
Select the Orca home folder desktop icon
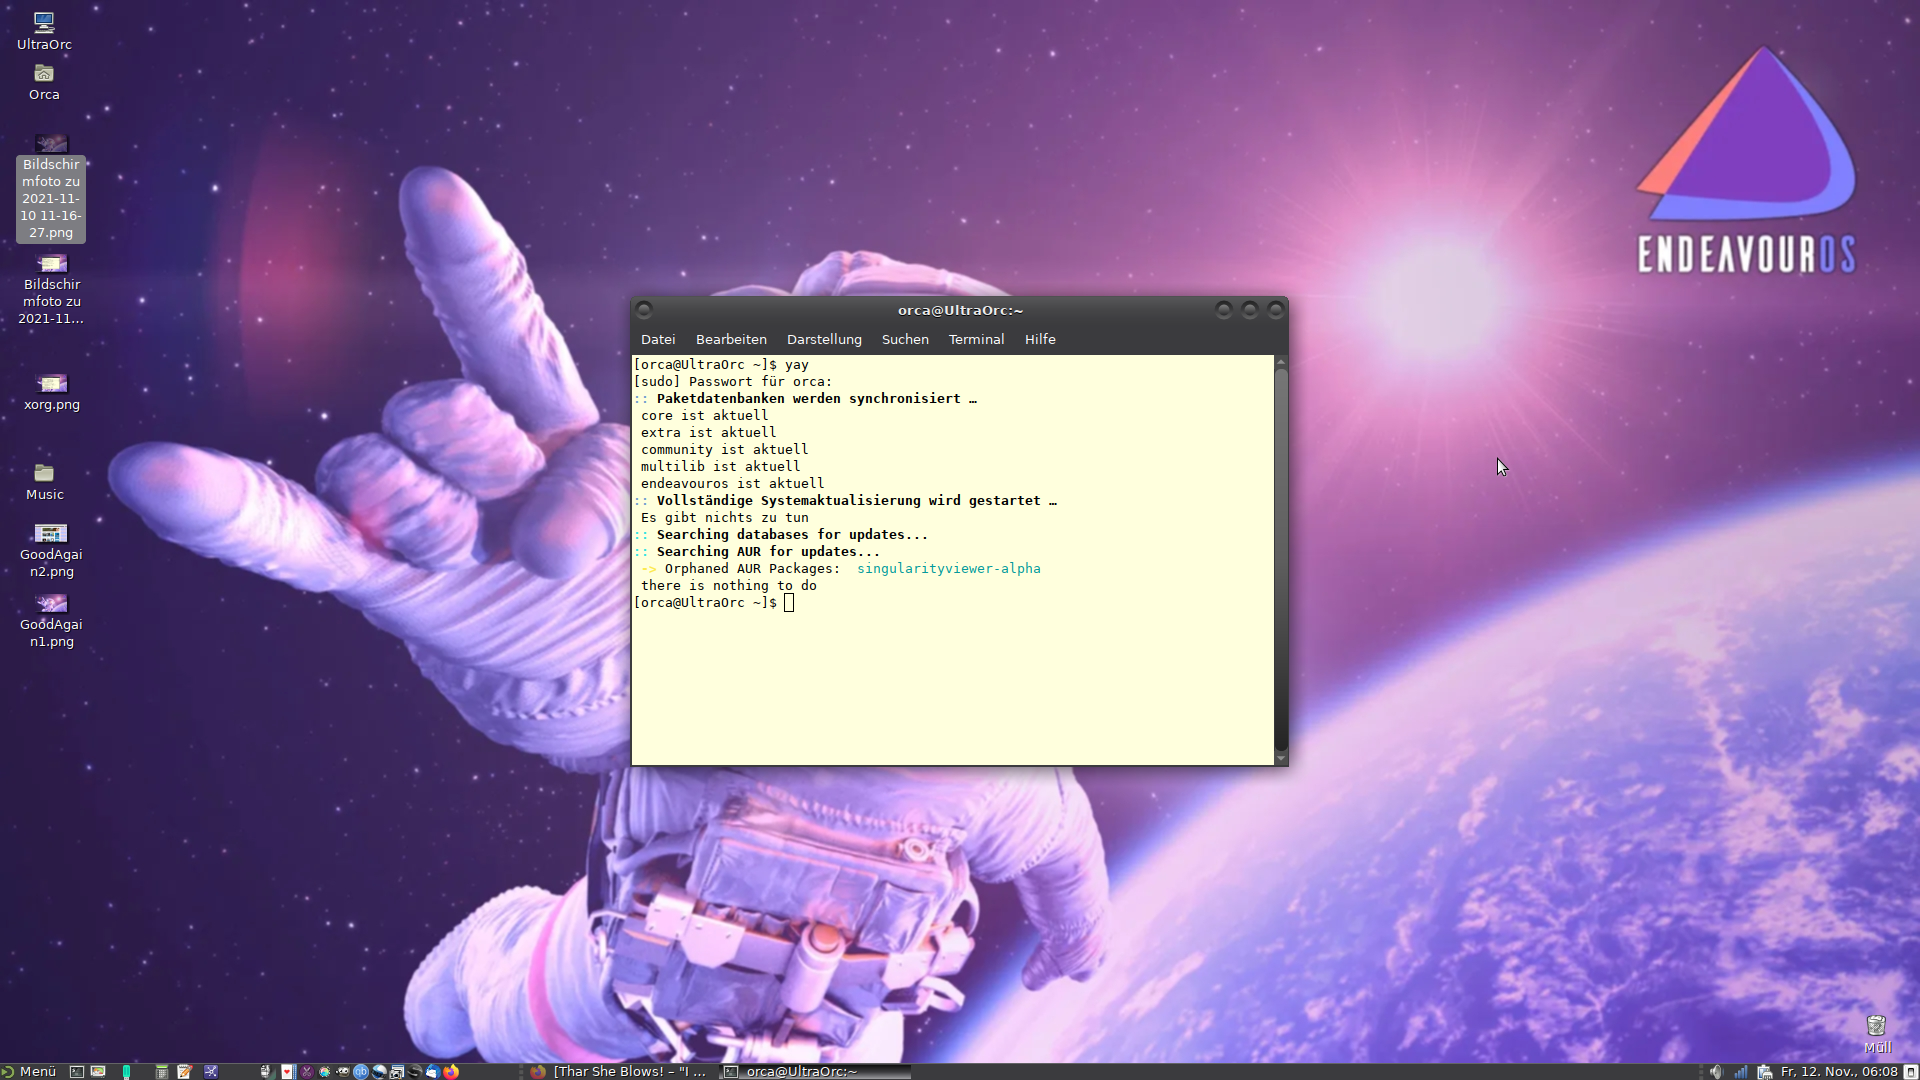coord(44,82)
